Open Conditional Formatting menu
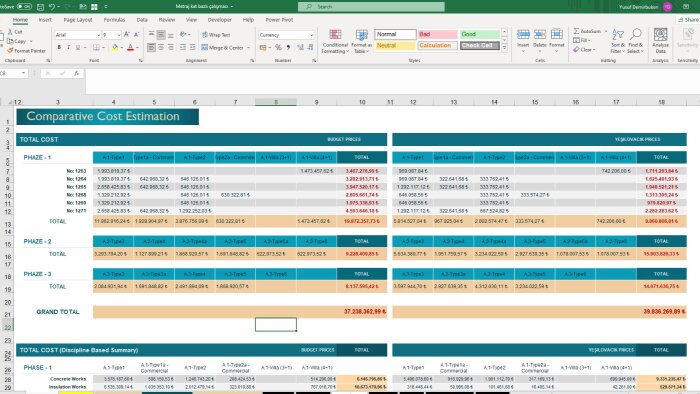The image size is (700, 394). tap(335, 41)
